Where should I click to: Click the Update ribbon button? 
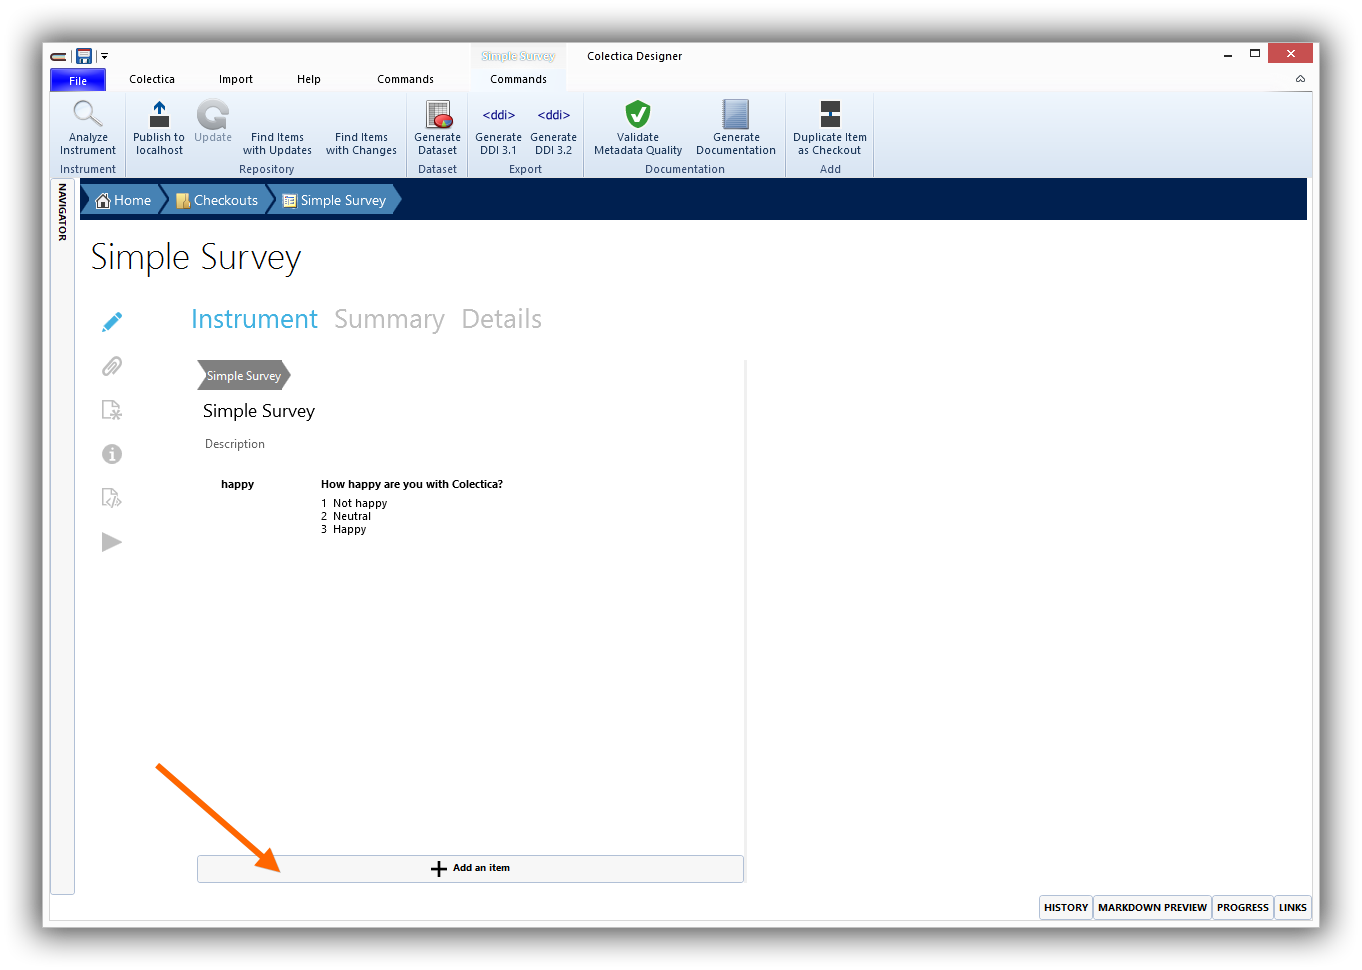point(213,122)
